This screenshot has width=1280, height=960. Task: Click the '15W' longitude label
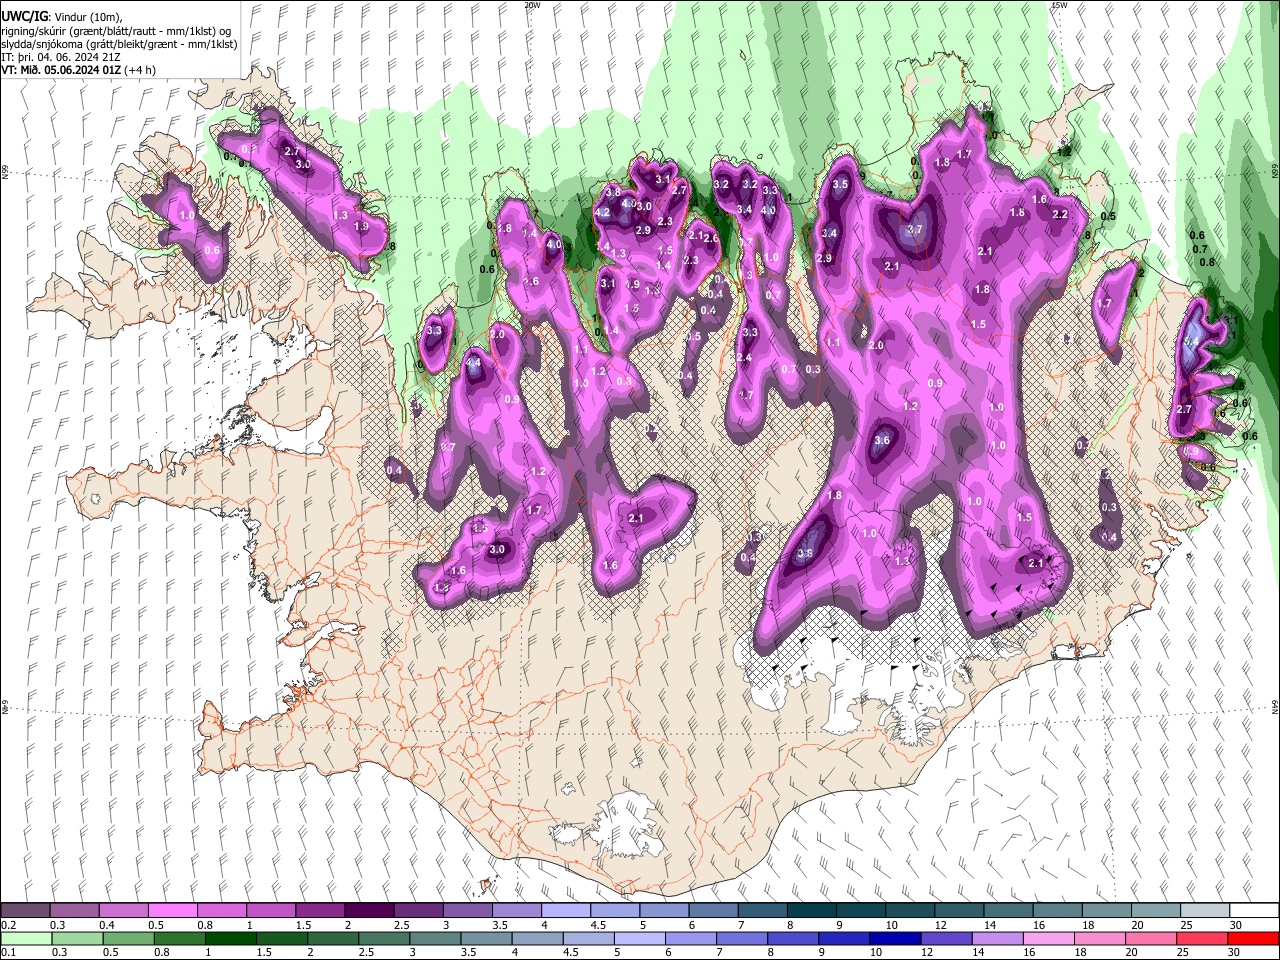pos(1059,4)
